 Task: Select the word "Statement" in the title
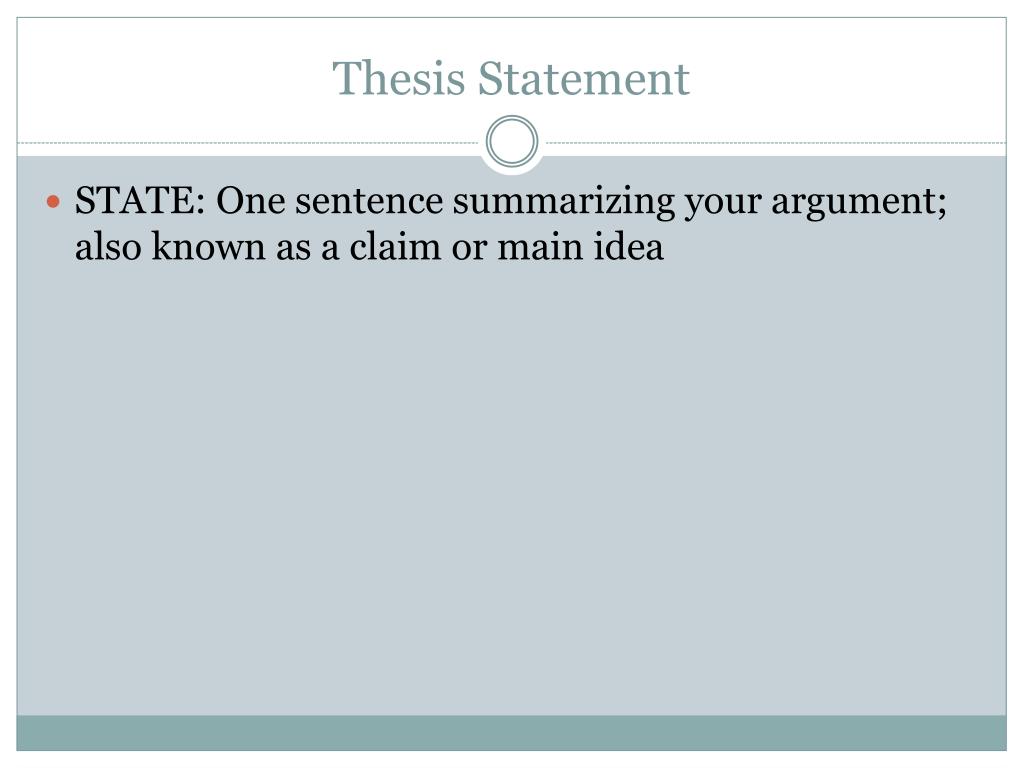[x=583, y=78]
